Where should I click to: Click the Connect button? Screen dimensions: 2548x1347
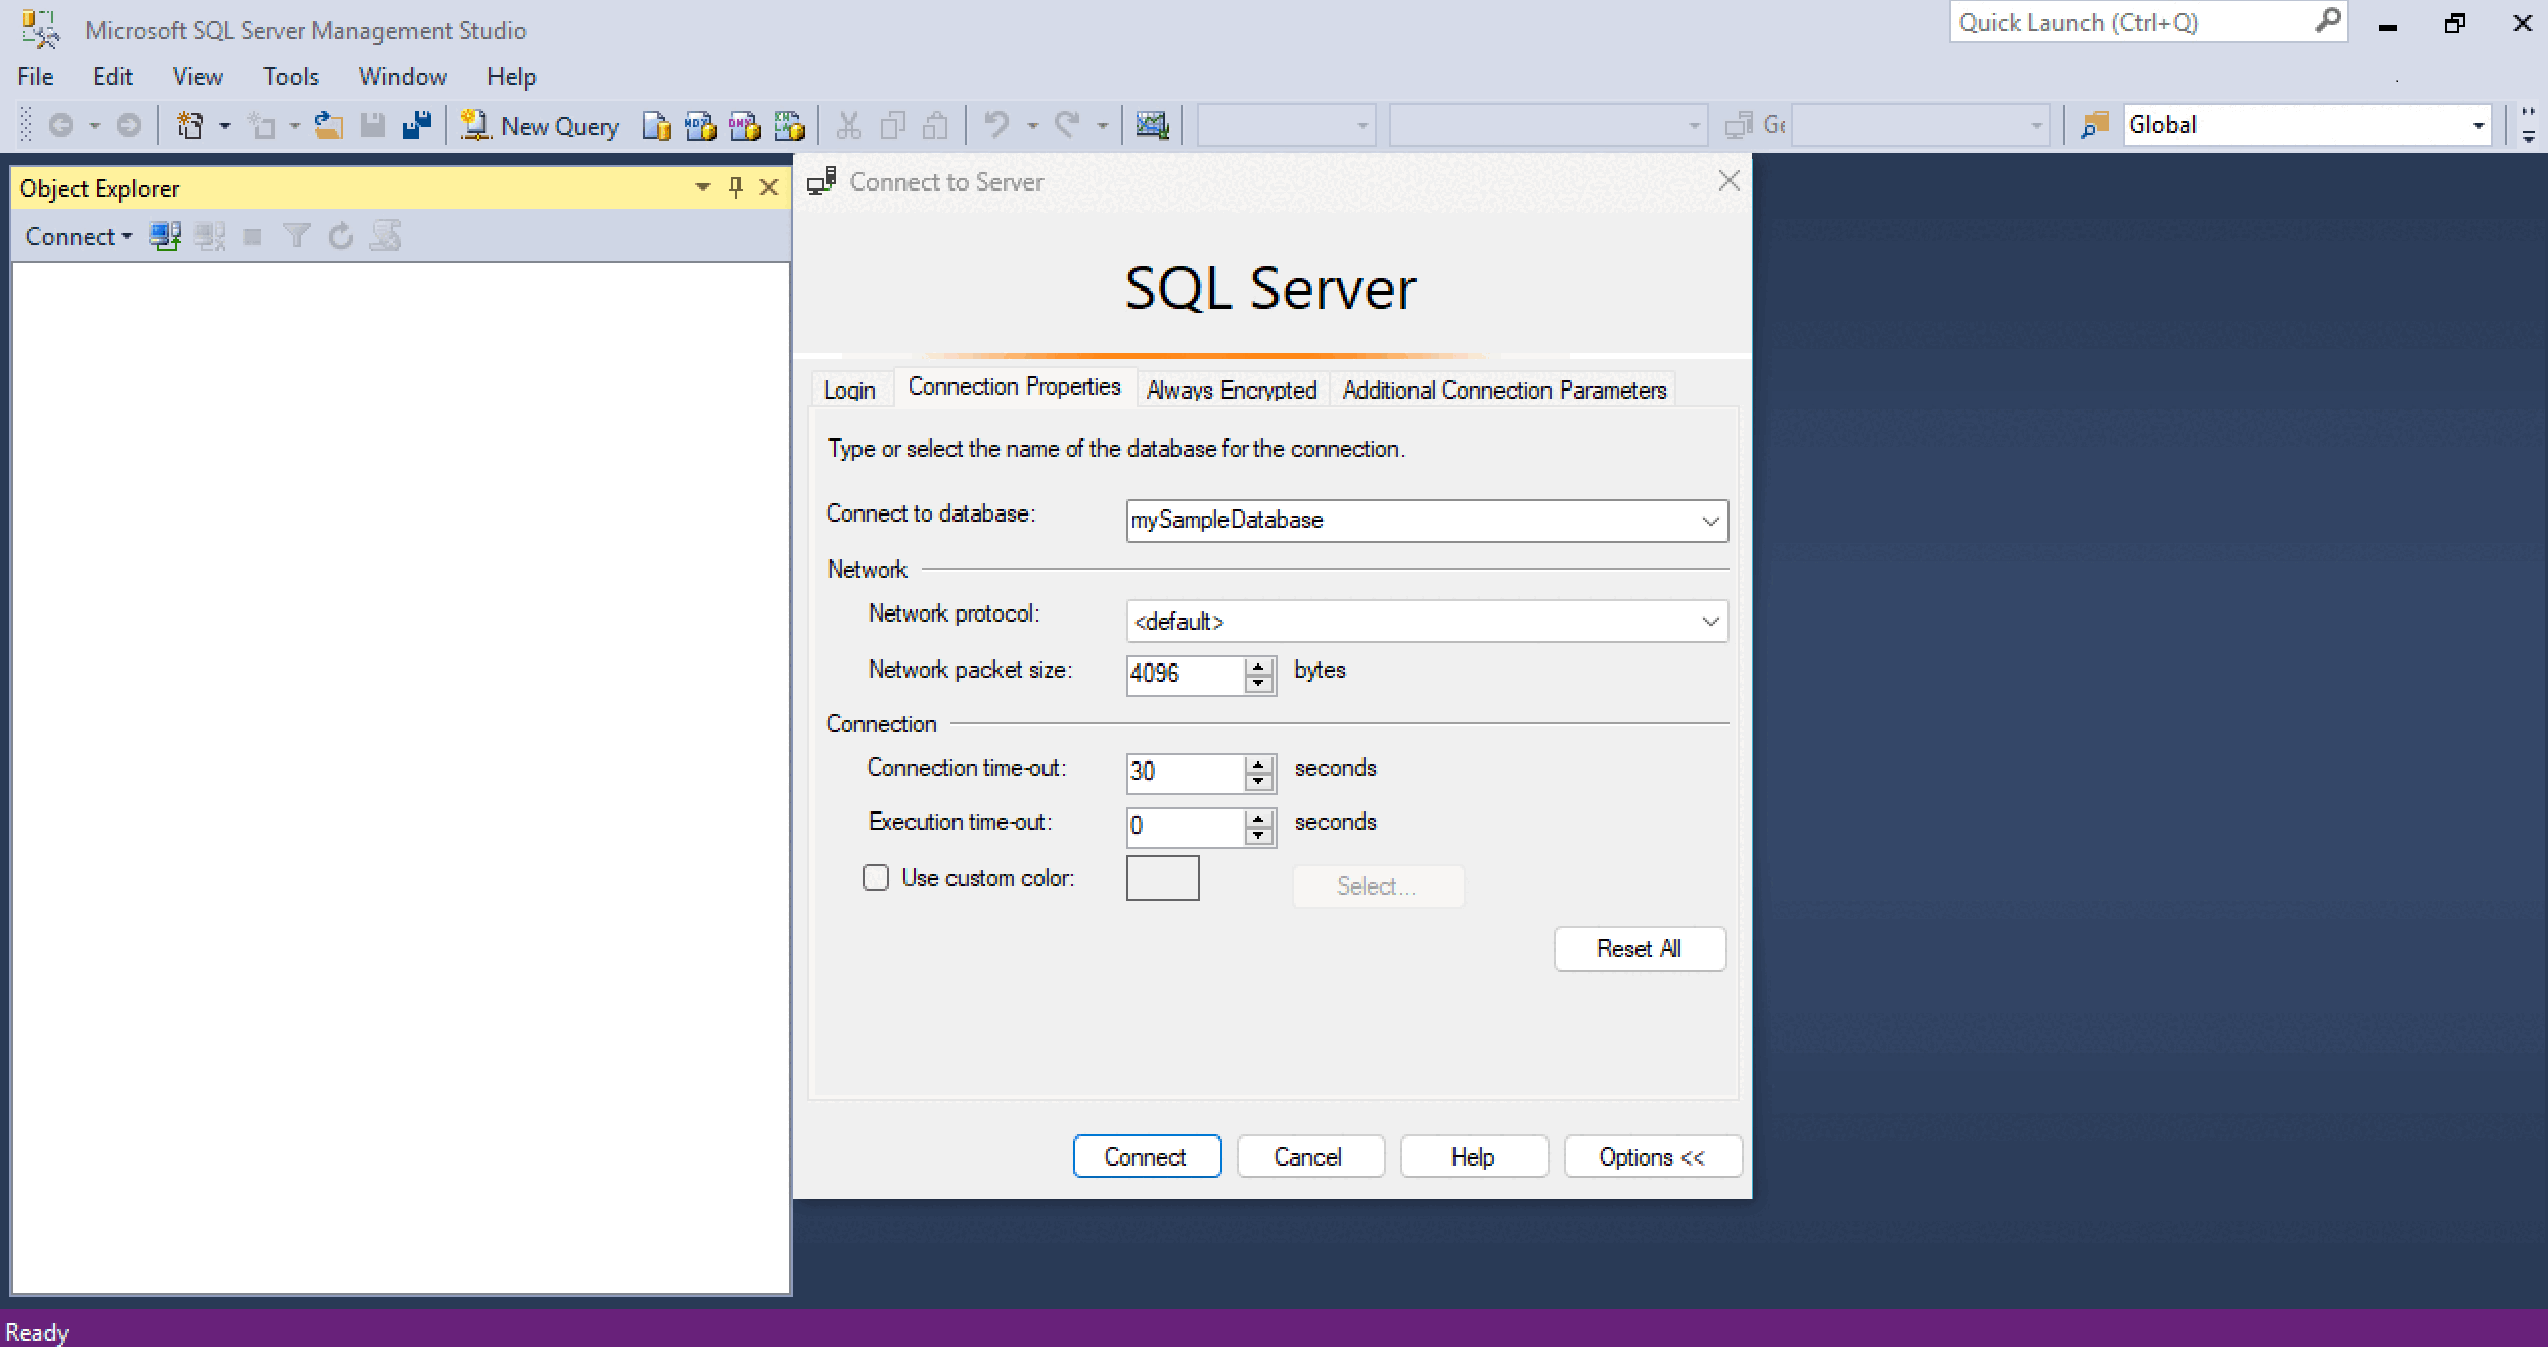(1144, 1156)
